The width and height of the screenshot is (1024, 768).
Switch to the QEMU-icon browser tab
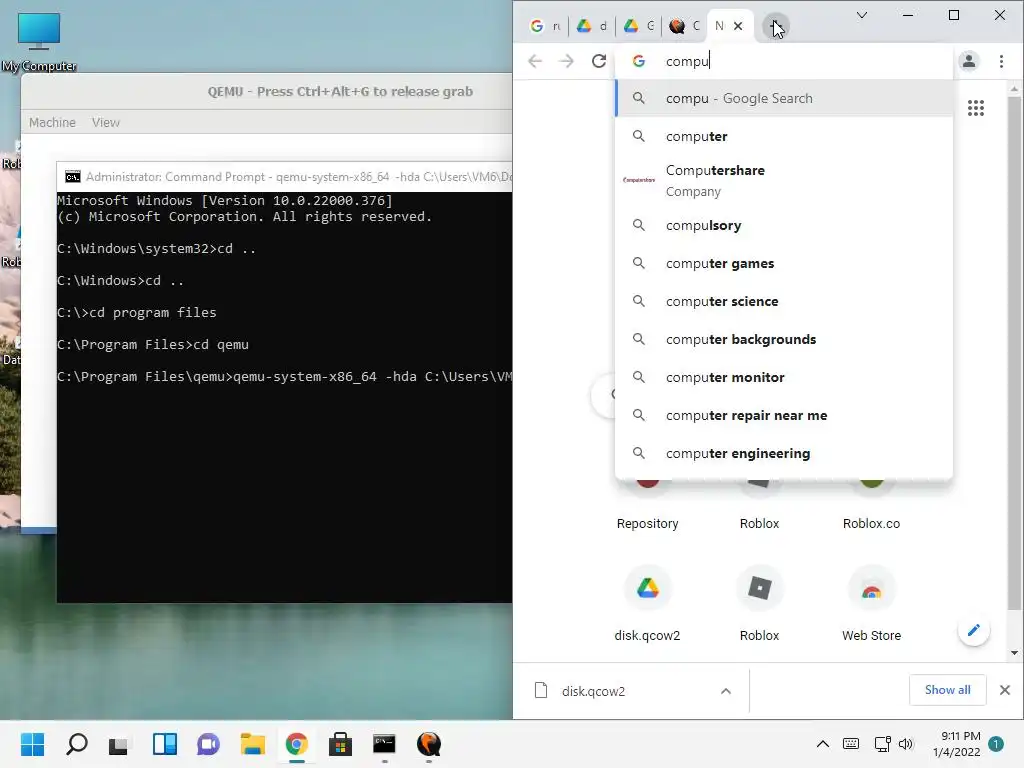click(684, 26)
